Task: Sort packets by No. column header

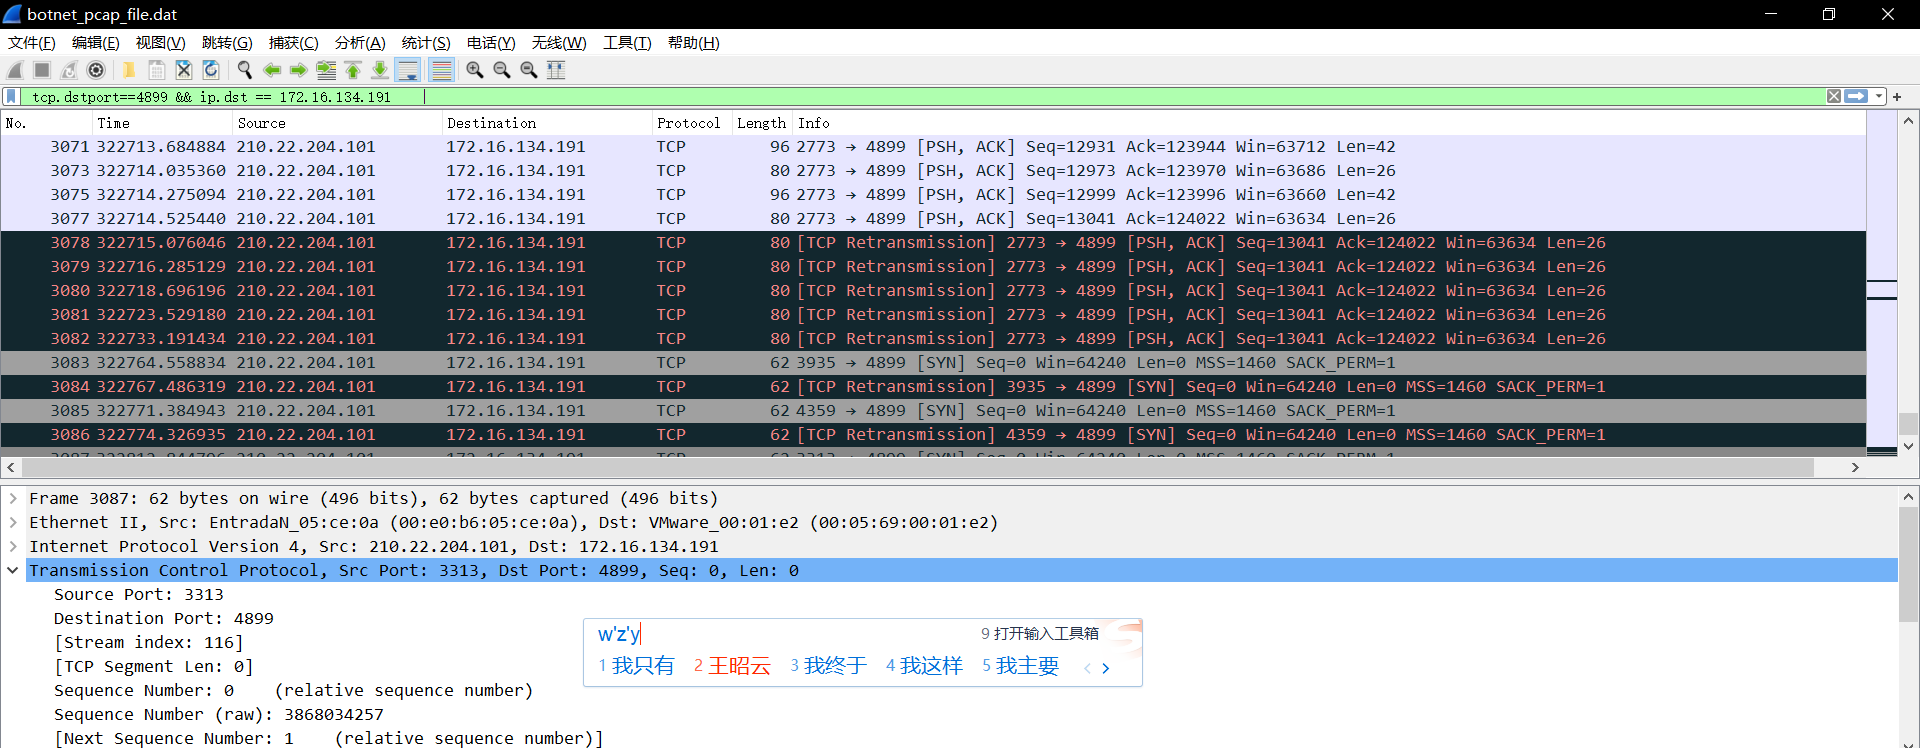Action: tap(46, 123)
